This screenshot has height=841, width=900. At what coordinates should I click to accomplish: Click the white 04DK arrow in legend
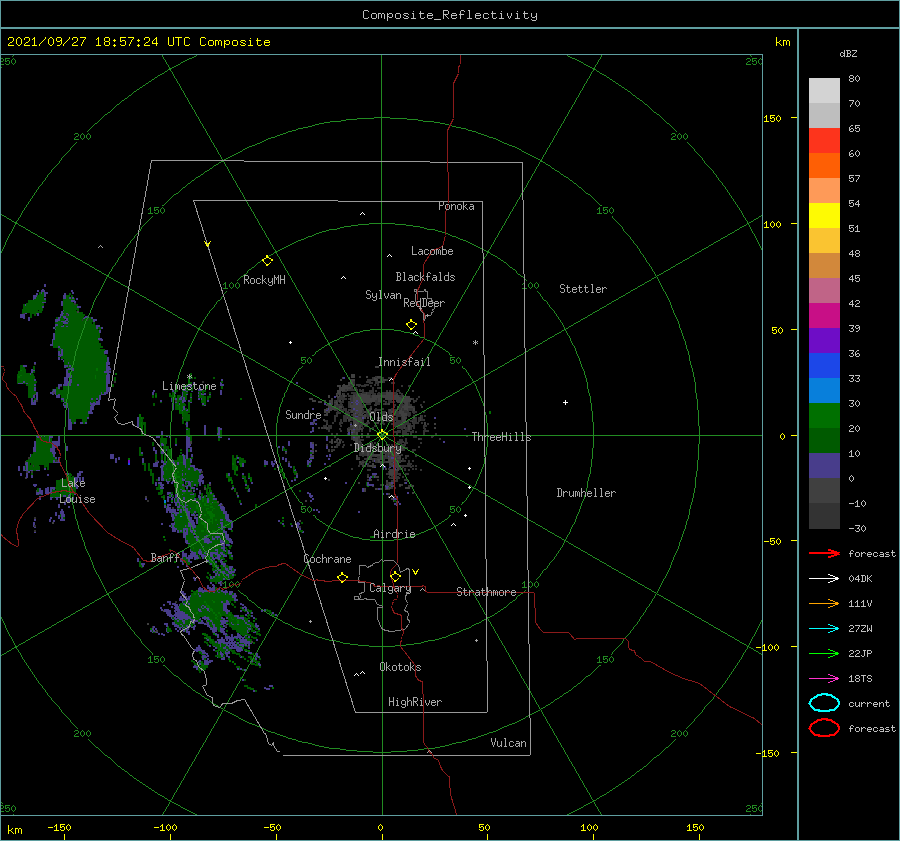(824, 579)
